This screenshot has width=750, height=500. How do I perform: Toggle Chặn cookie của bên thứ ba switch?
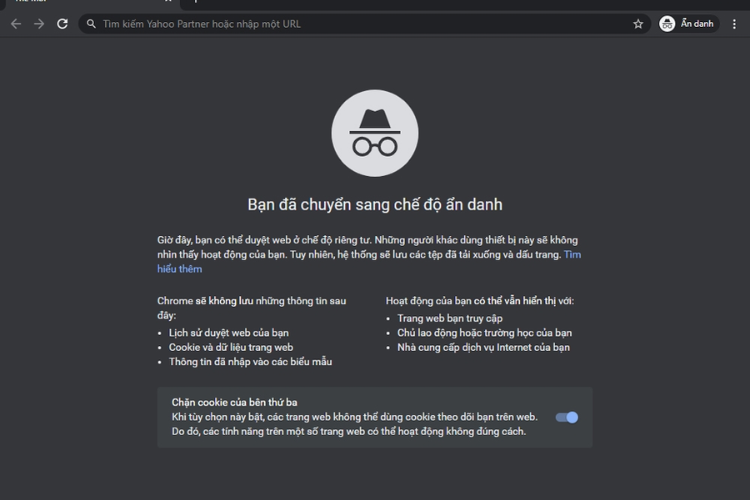[x=567, y=417]
